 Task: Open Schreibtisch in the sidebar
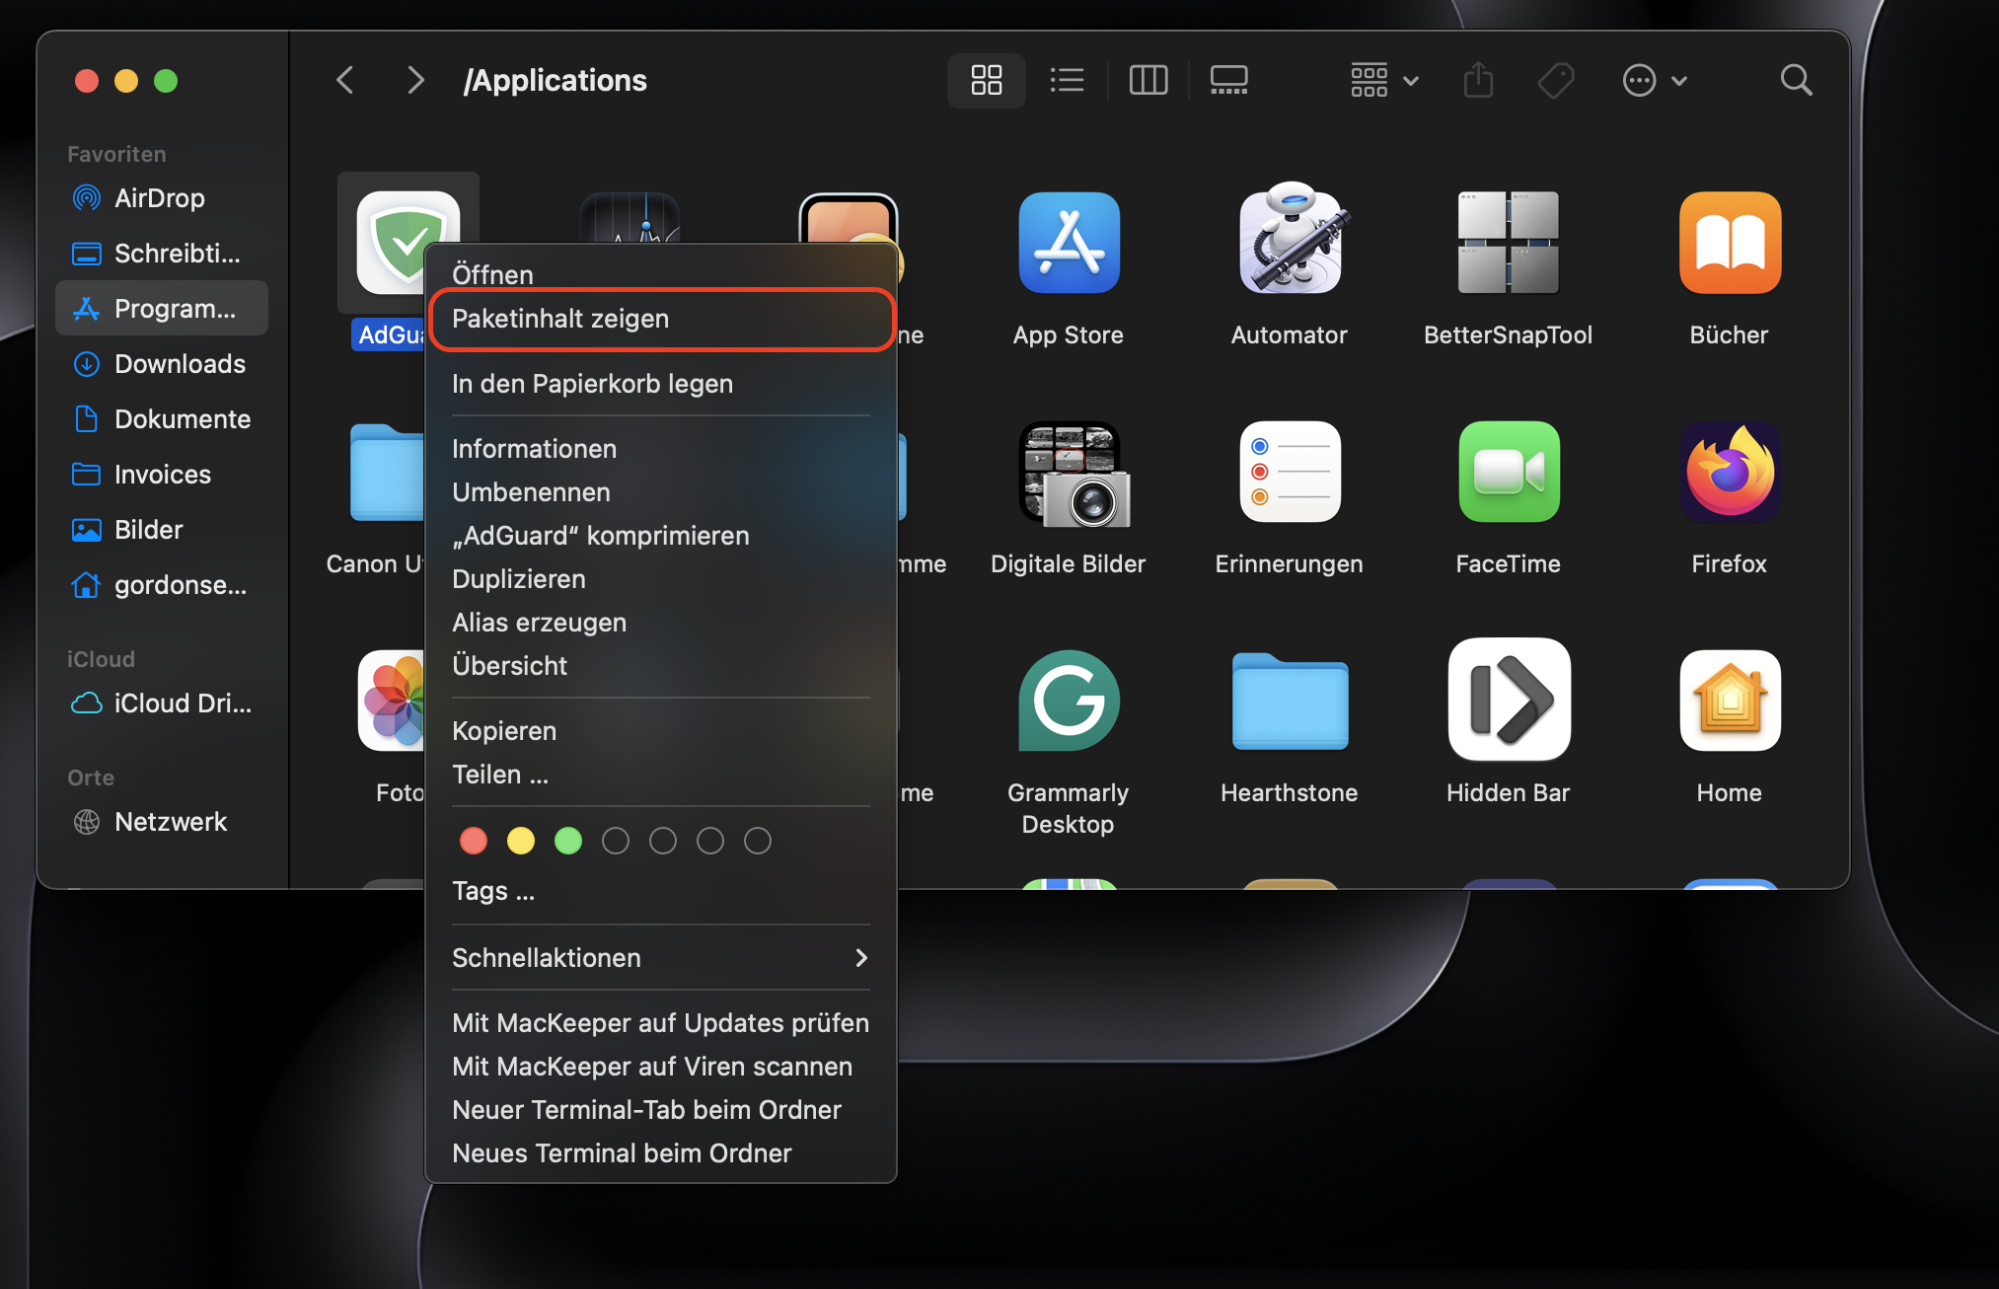[161, 253]
